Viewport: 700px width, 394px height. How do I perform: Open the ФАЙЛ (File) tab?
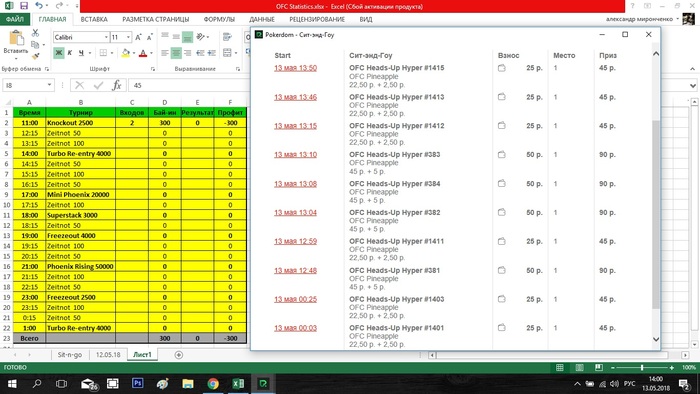(x=15, y=19)
